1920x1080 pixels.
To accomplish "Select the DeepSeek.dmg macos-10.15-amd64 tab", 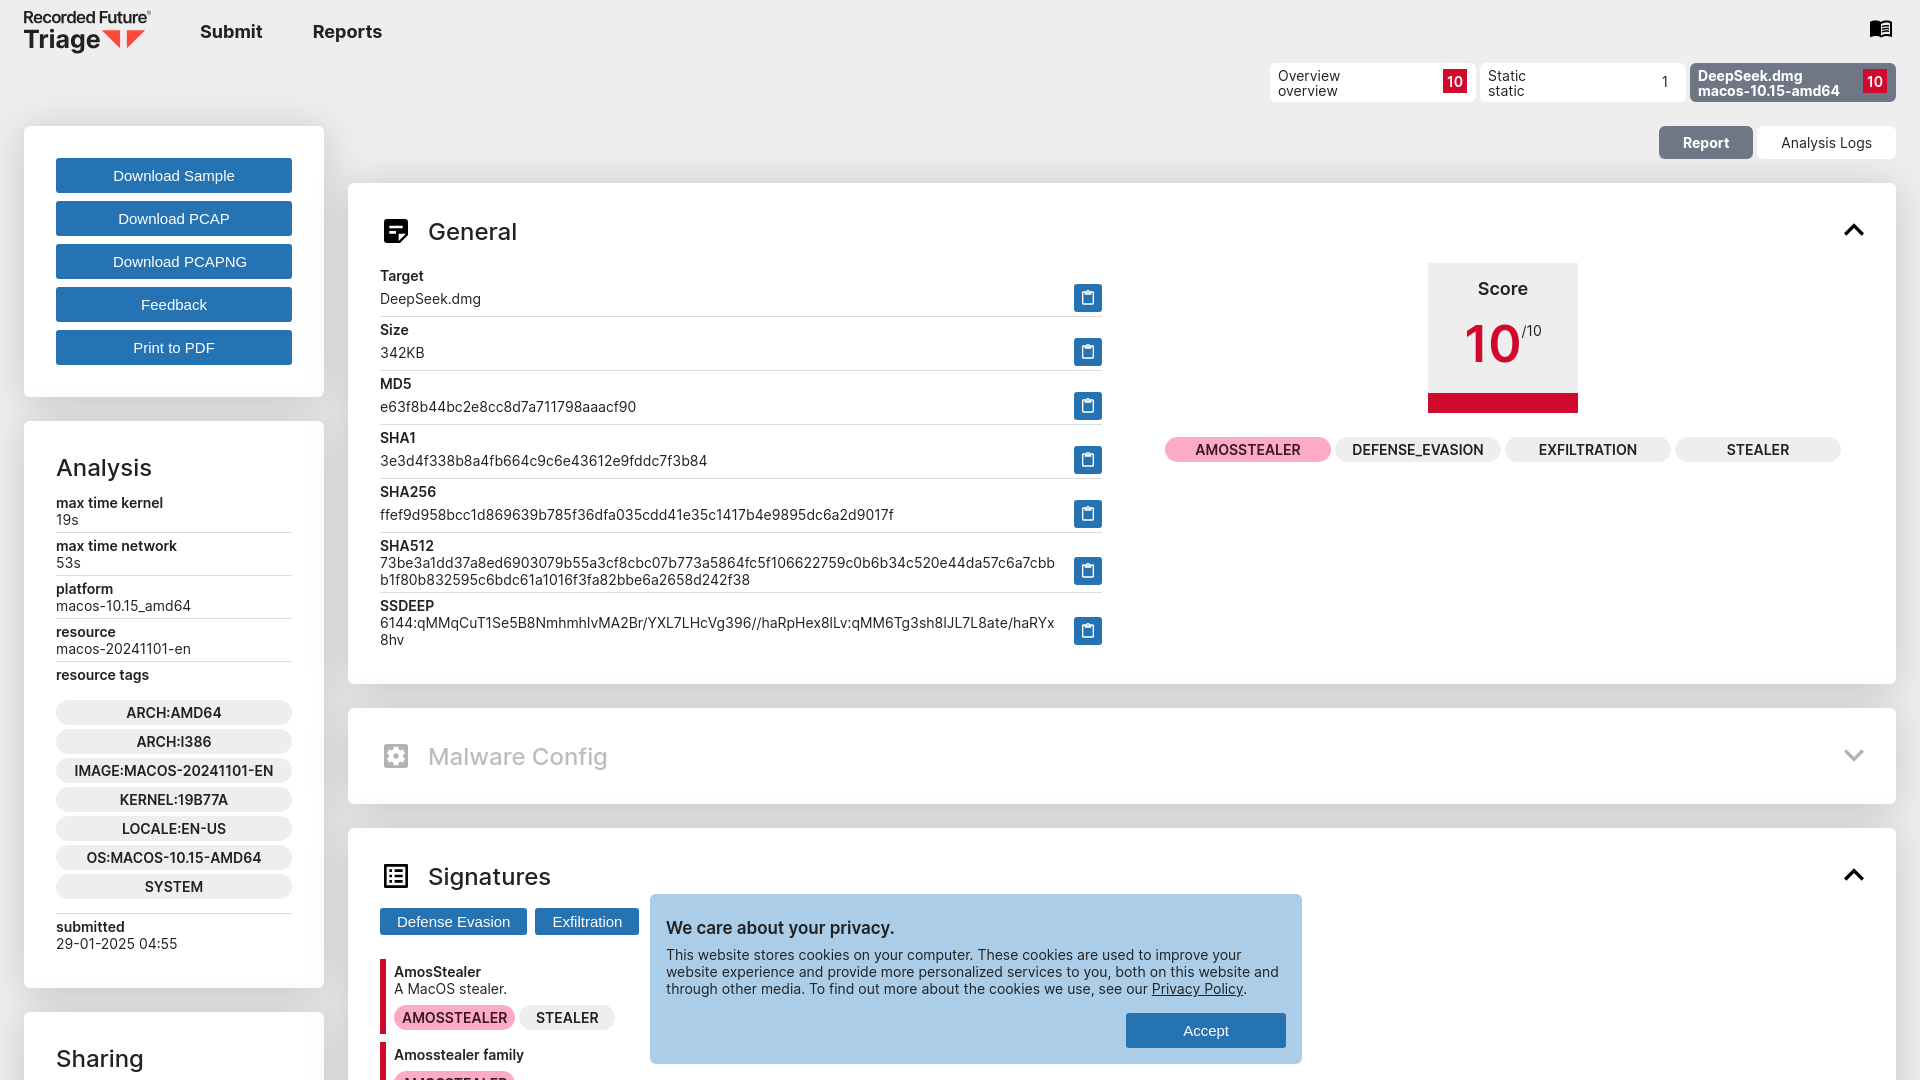I will click(1792, 83).
